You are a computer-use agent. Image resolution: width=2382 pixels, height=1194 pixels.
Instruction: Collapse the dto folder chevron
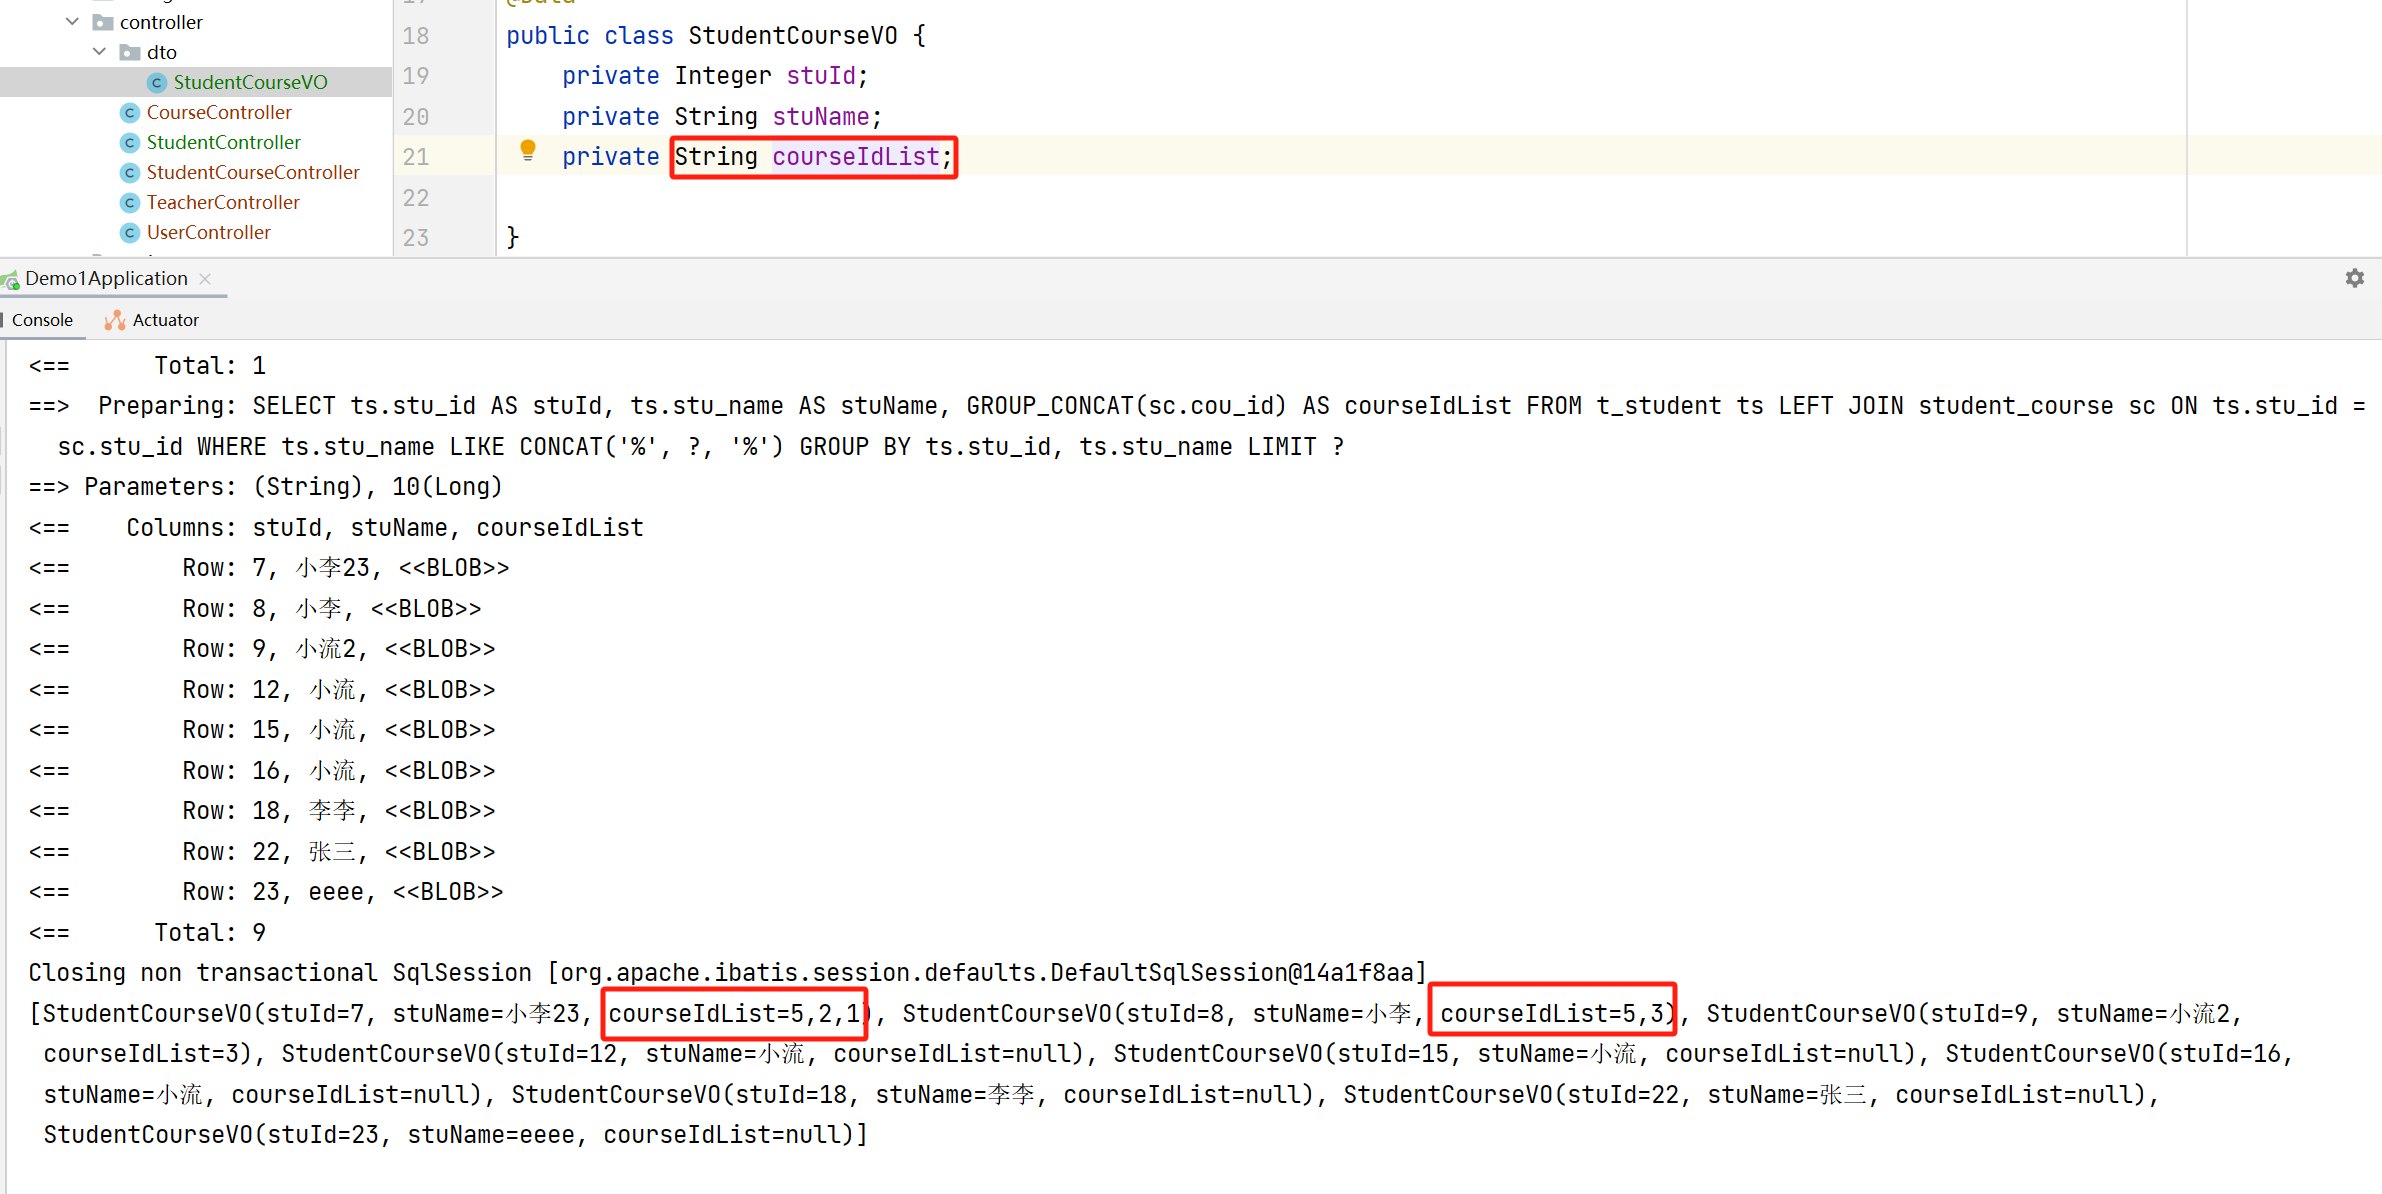99,52
